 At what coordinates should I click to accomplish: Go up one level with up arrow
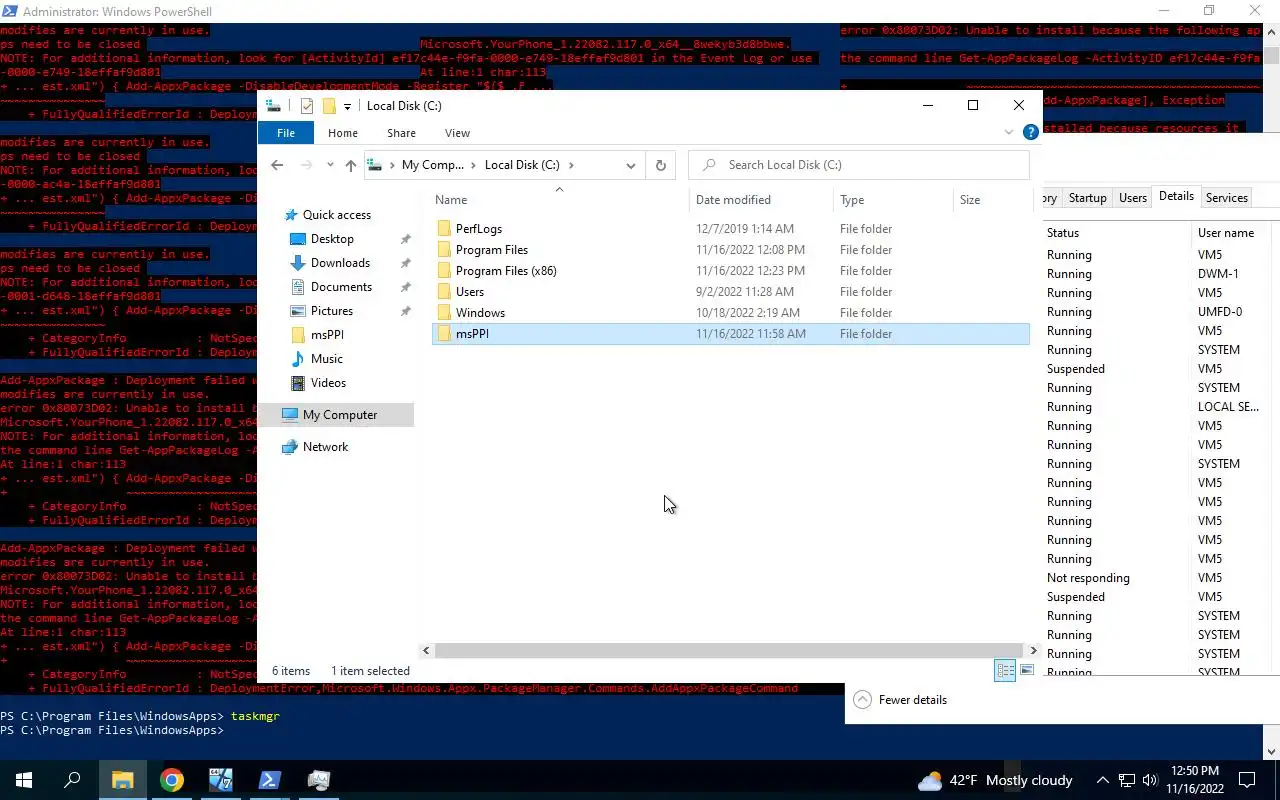point(350,165)
